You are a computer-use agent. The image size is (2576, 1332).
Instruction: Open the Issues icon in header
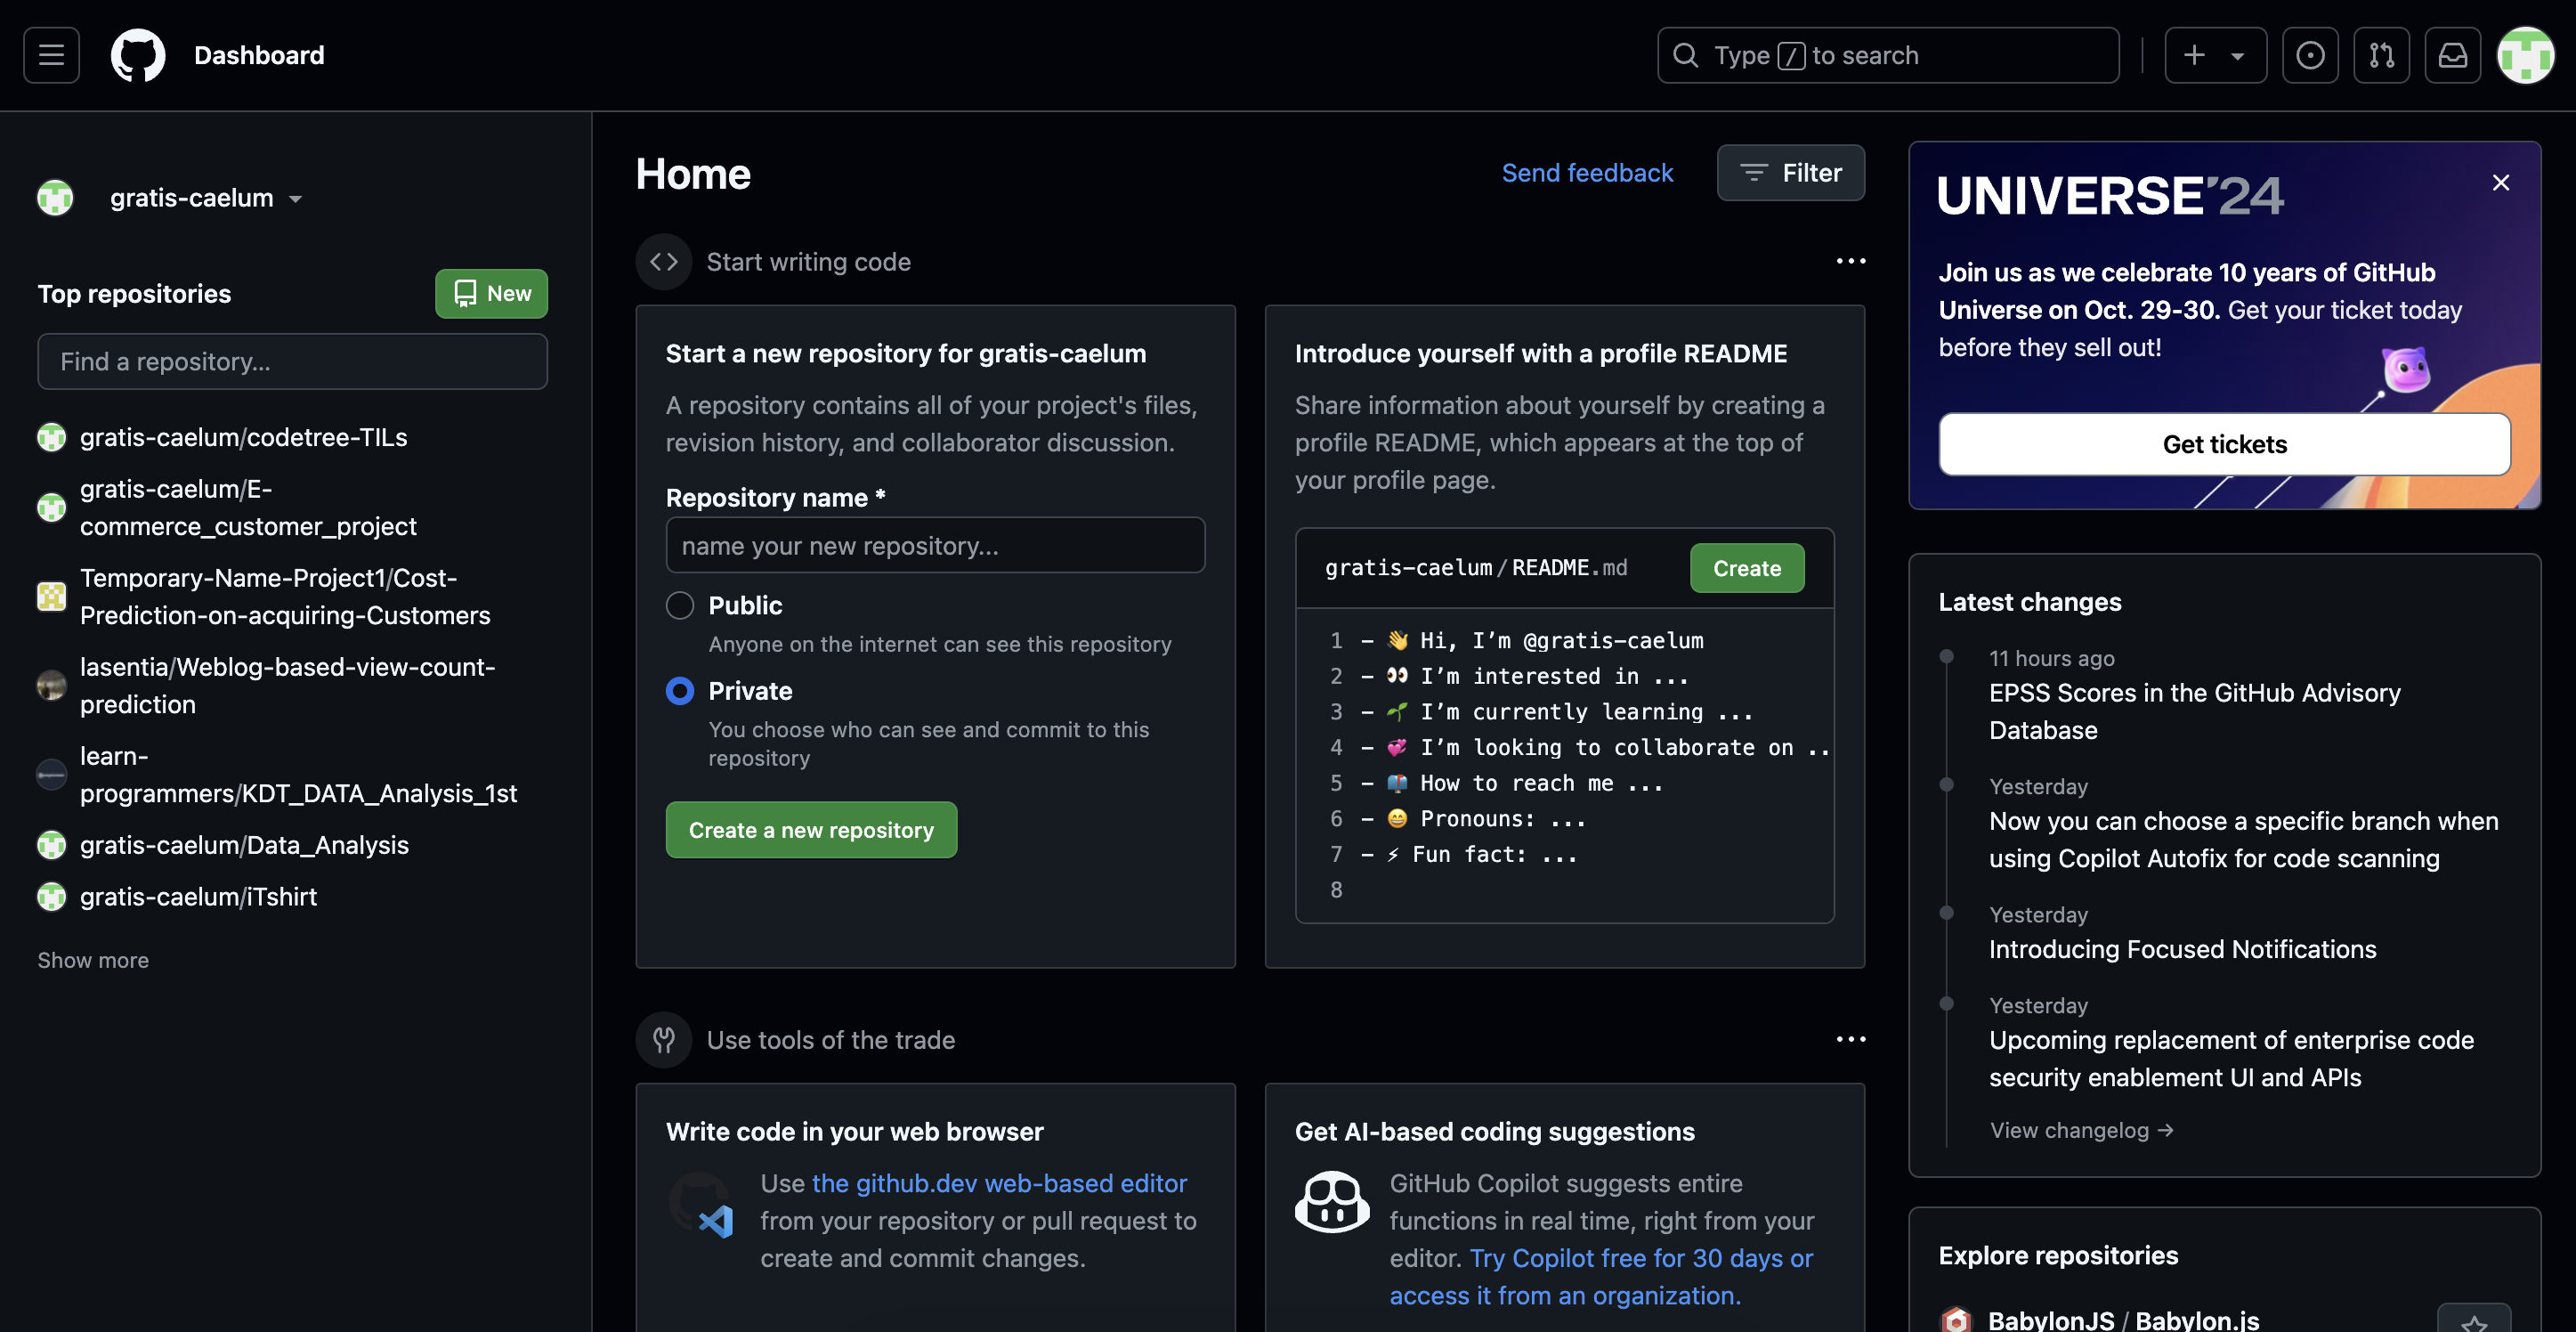[2309, 55]
